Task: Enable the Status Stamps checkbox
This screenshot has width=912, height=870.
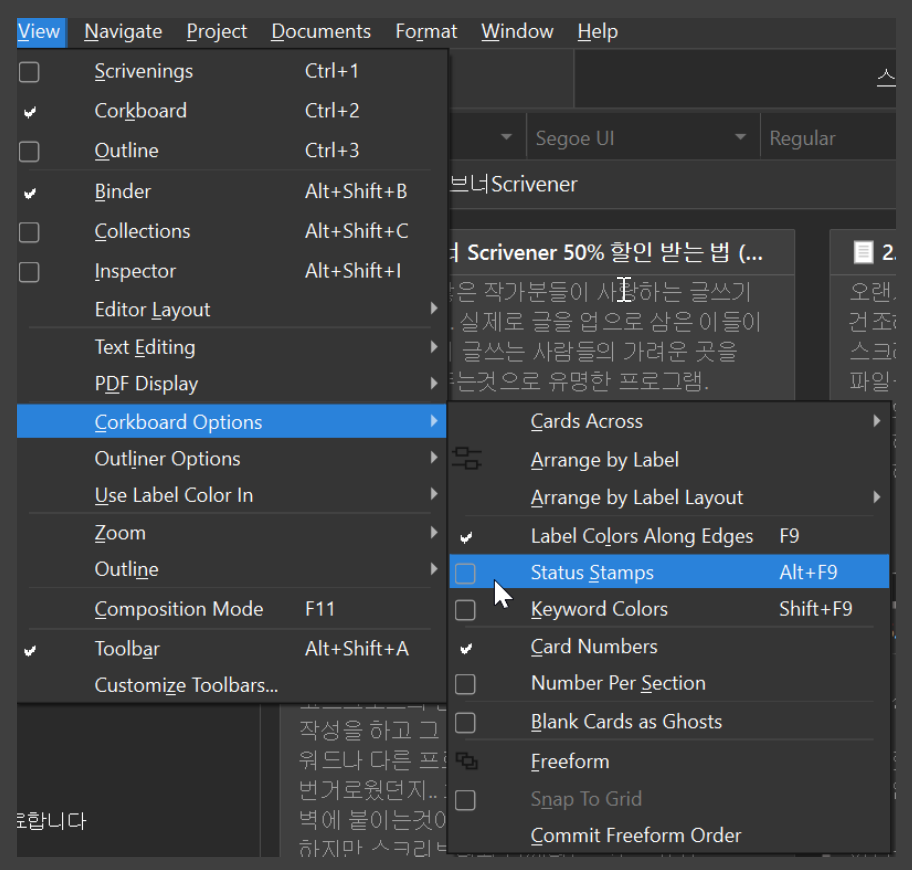Action: [x=465, y=573]
